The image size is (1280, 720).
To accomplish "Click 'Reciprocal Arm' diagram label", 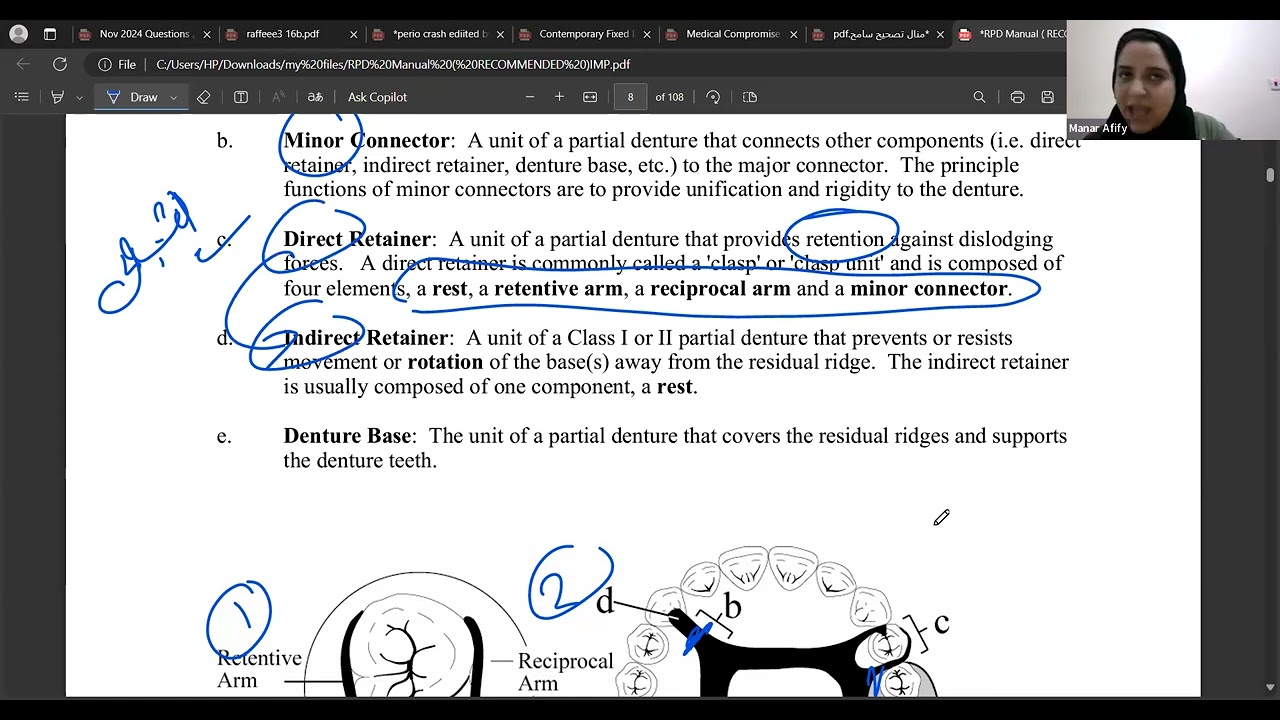I will [x=565, y=672].
